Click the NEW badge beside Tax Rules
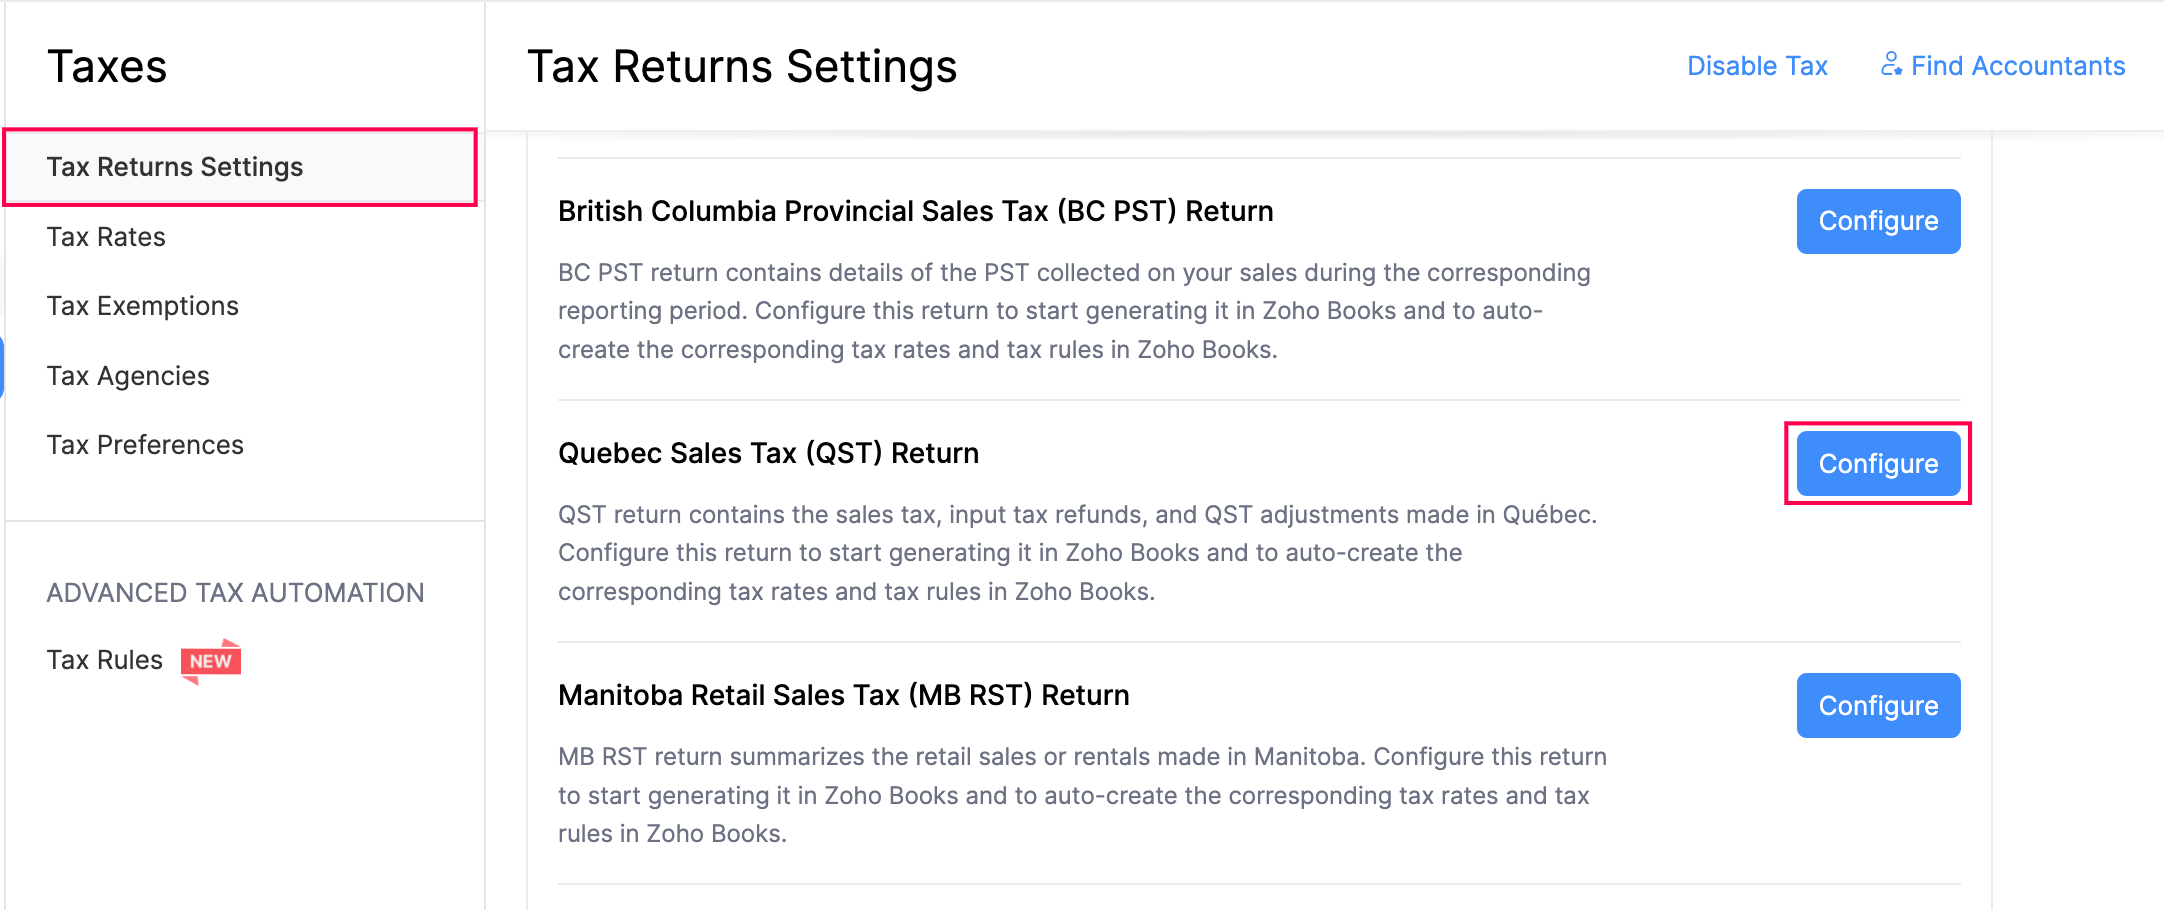2164x910 pixels. tap(211, 660)
